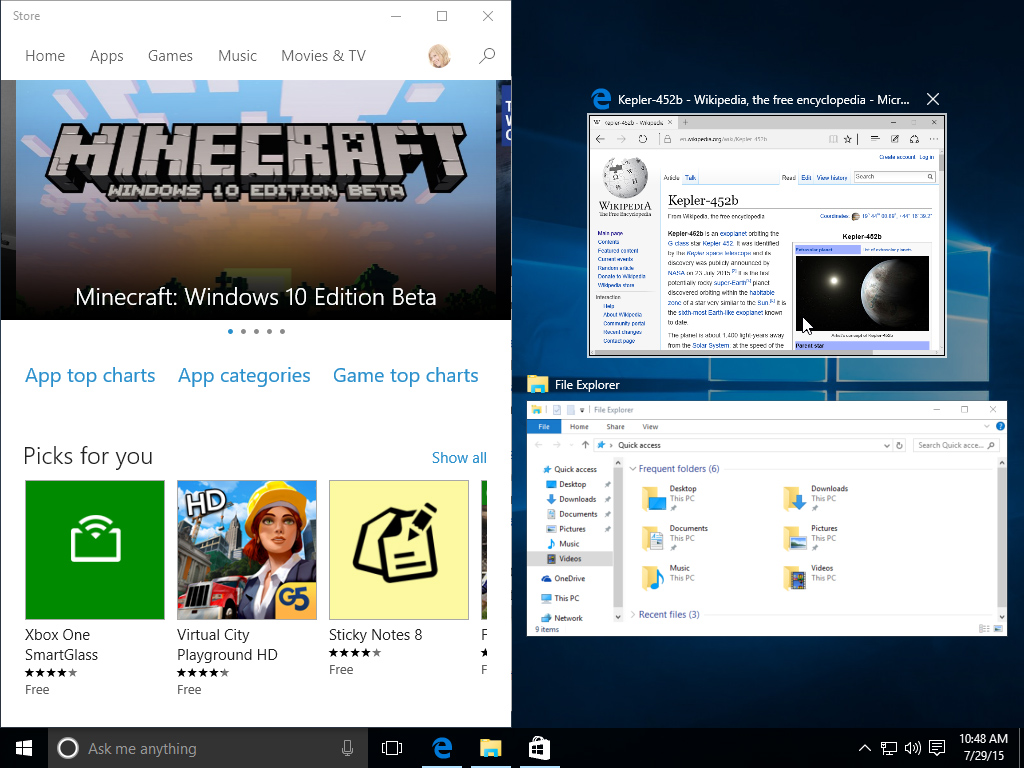The width and height of the screenshot is (1024, 768).
Task: Open Action Center notifications icon
Action: pos(937,748)
